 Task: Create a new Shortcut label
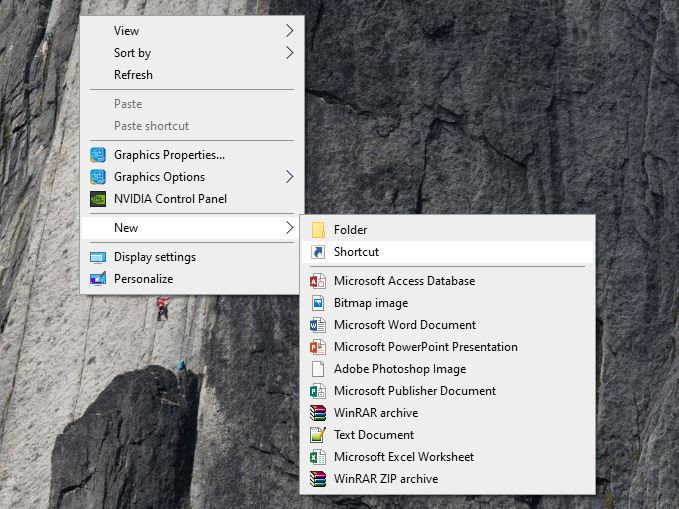[x=356, y=252]
